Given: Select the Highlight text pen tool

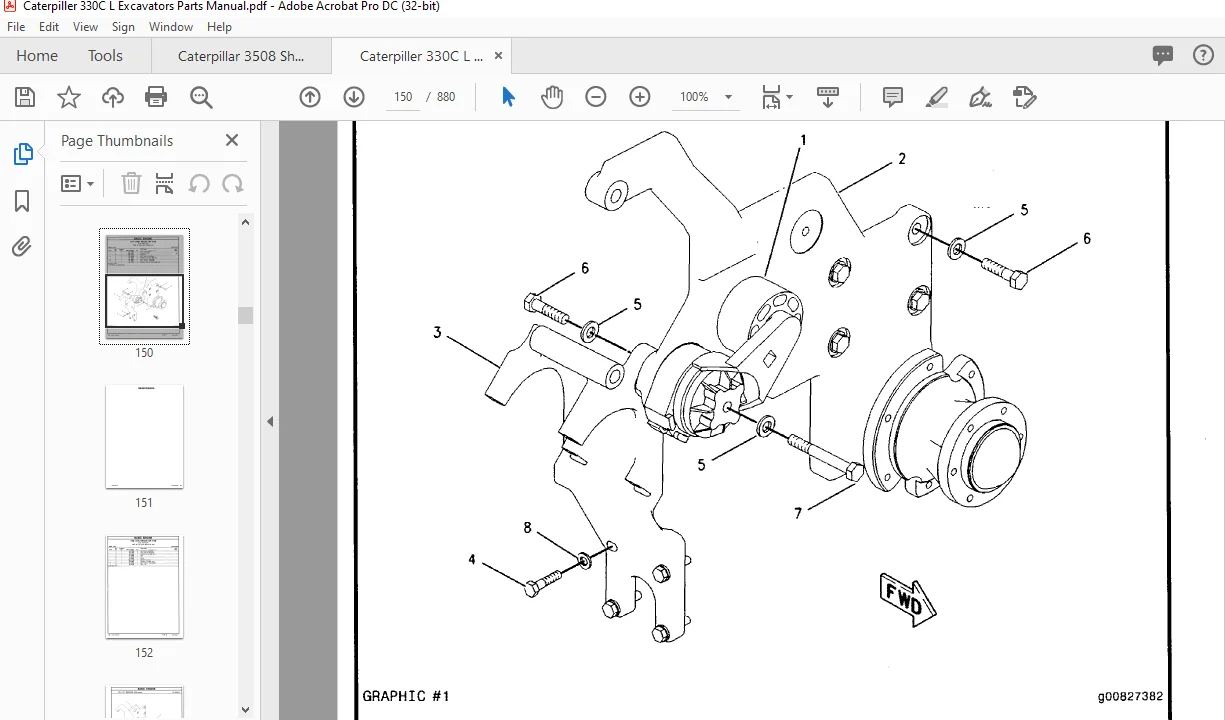Looking at the screenshot, I should (937, 97).
